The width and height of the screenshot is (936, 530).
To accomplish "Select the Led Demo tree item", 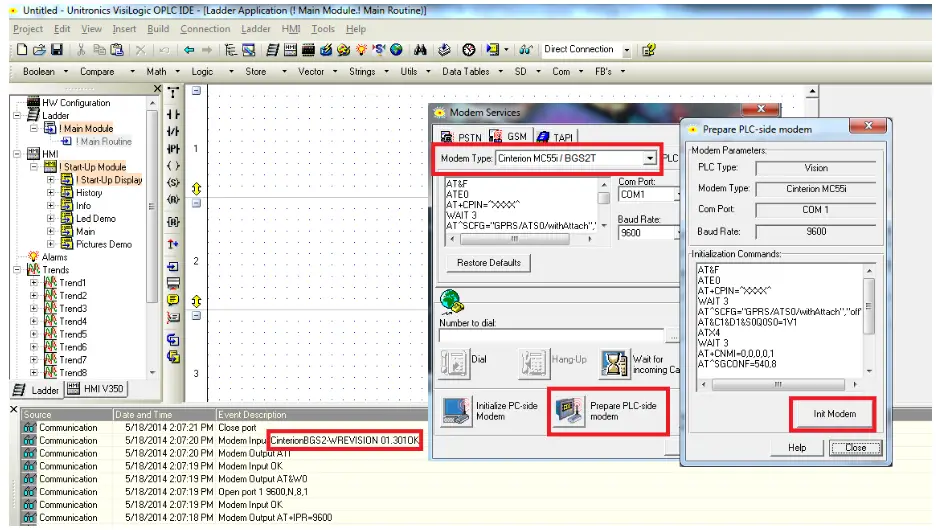I will (96, 219).
